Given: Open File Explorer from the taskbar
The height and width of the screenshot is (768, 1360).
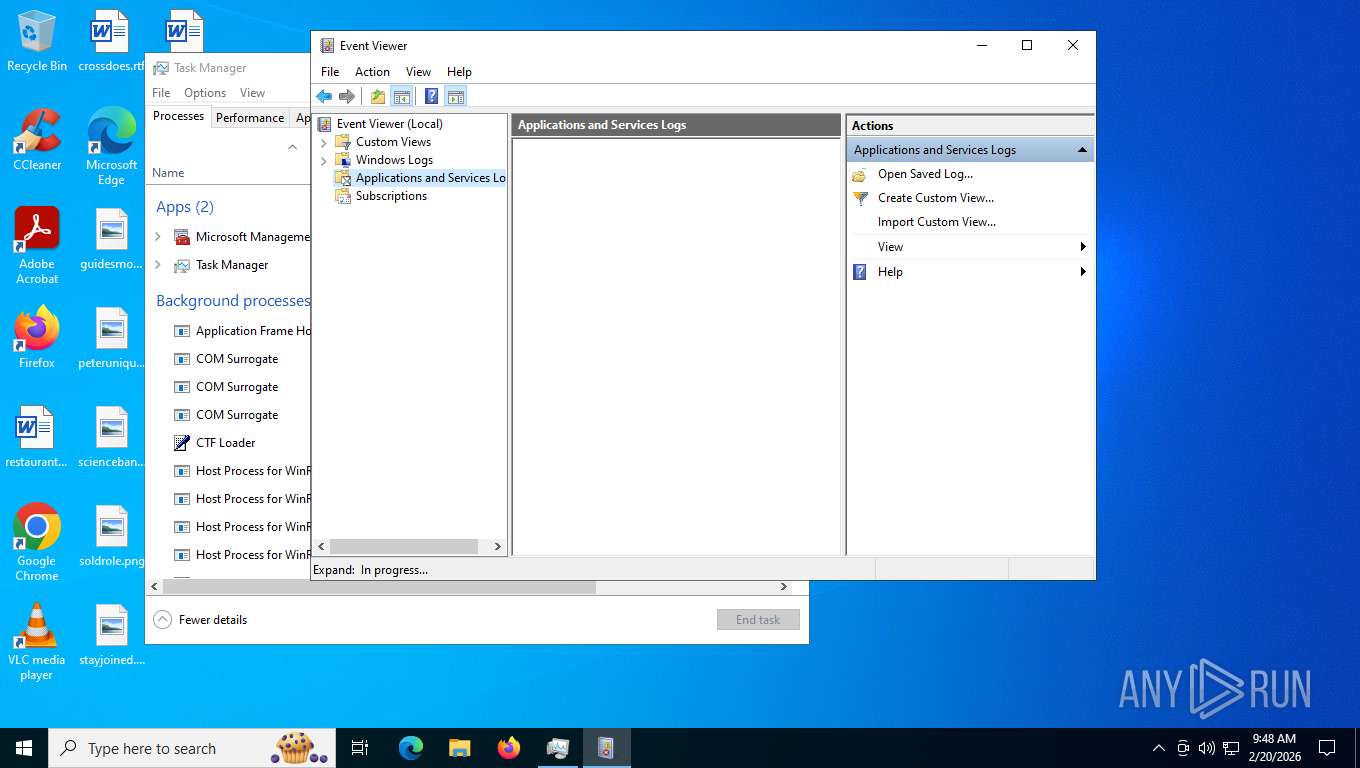Looking at the screenshot, I should point(460,748).
